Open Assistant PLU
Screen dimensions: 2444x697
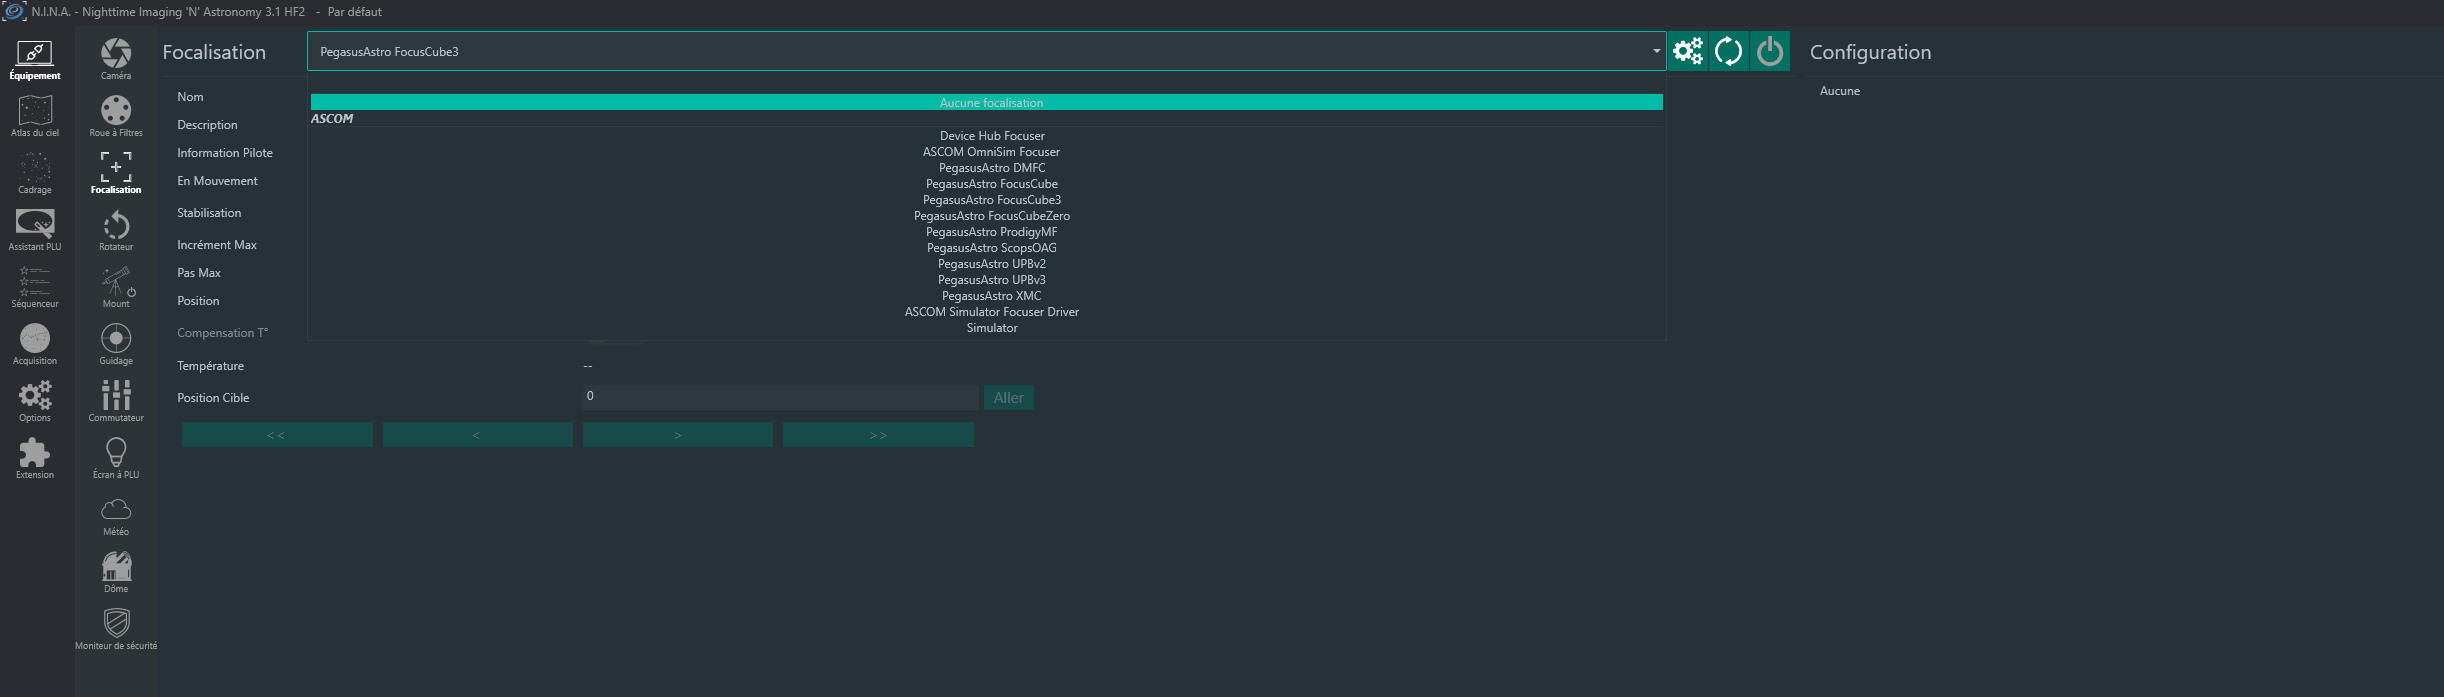[x=35, y=231]
